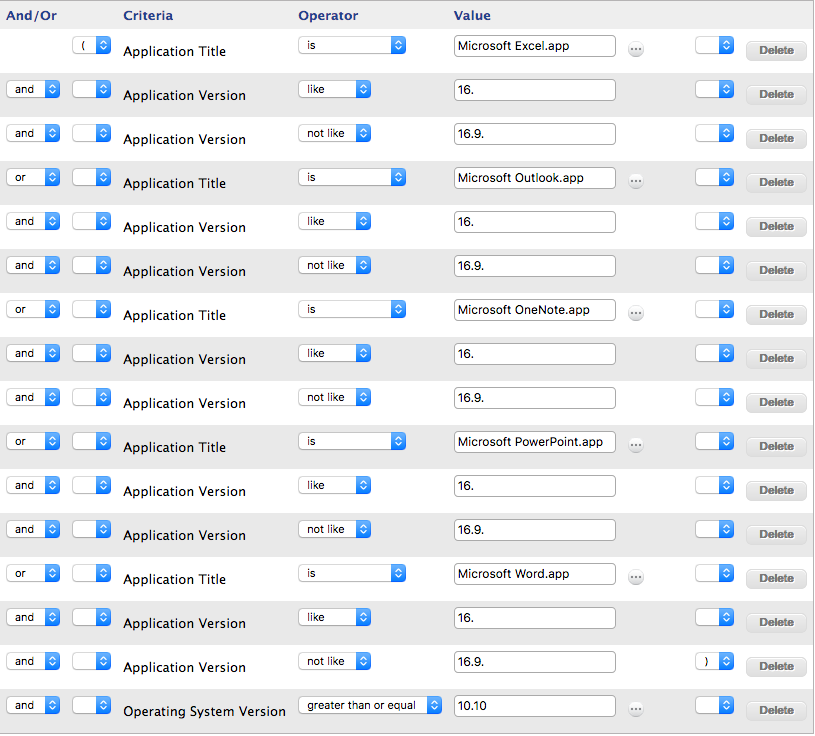Viewport: 815px width, 736px height.
Task: Delete the Microsoft Outlook.app criteria row
Action: [x=776, y=182]
